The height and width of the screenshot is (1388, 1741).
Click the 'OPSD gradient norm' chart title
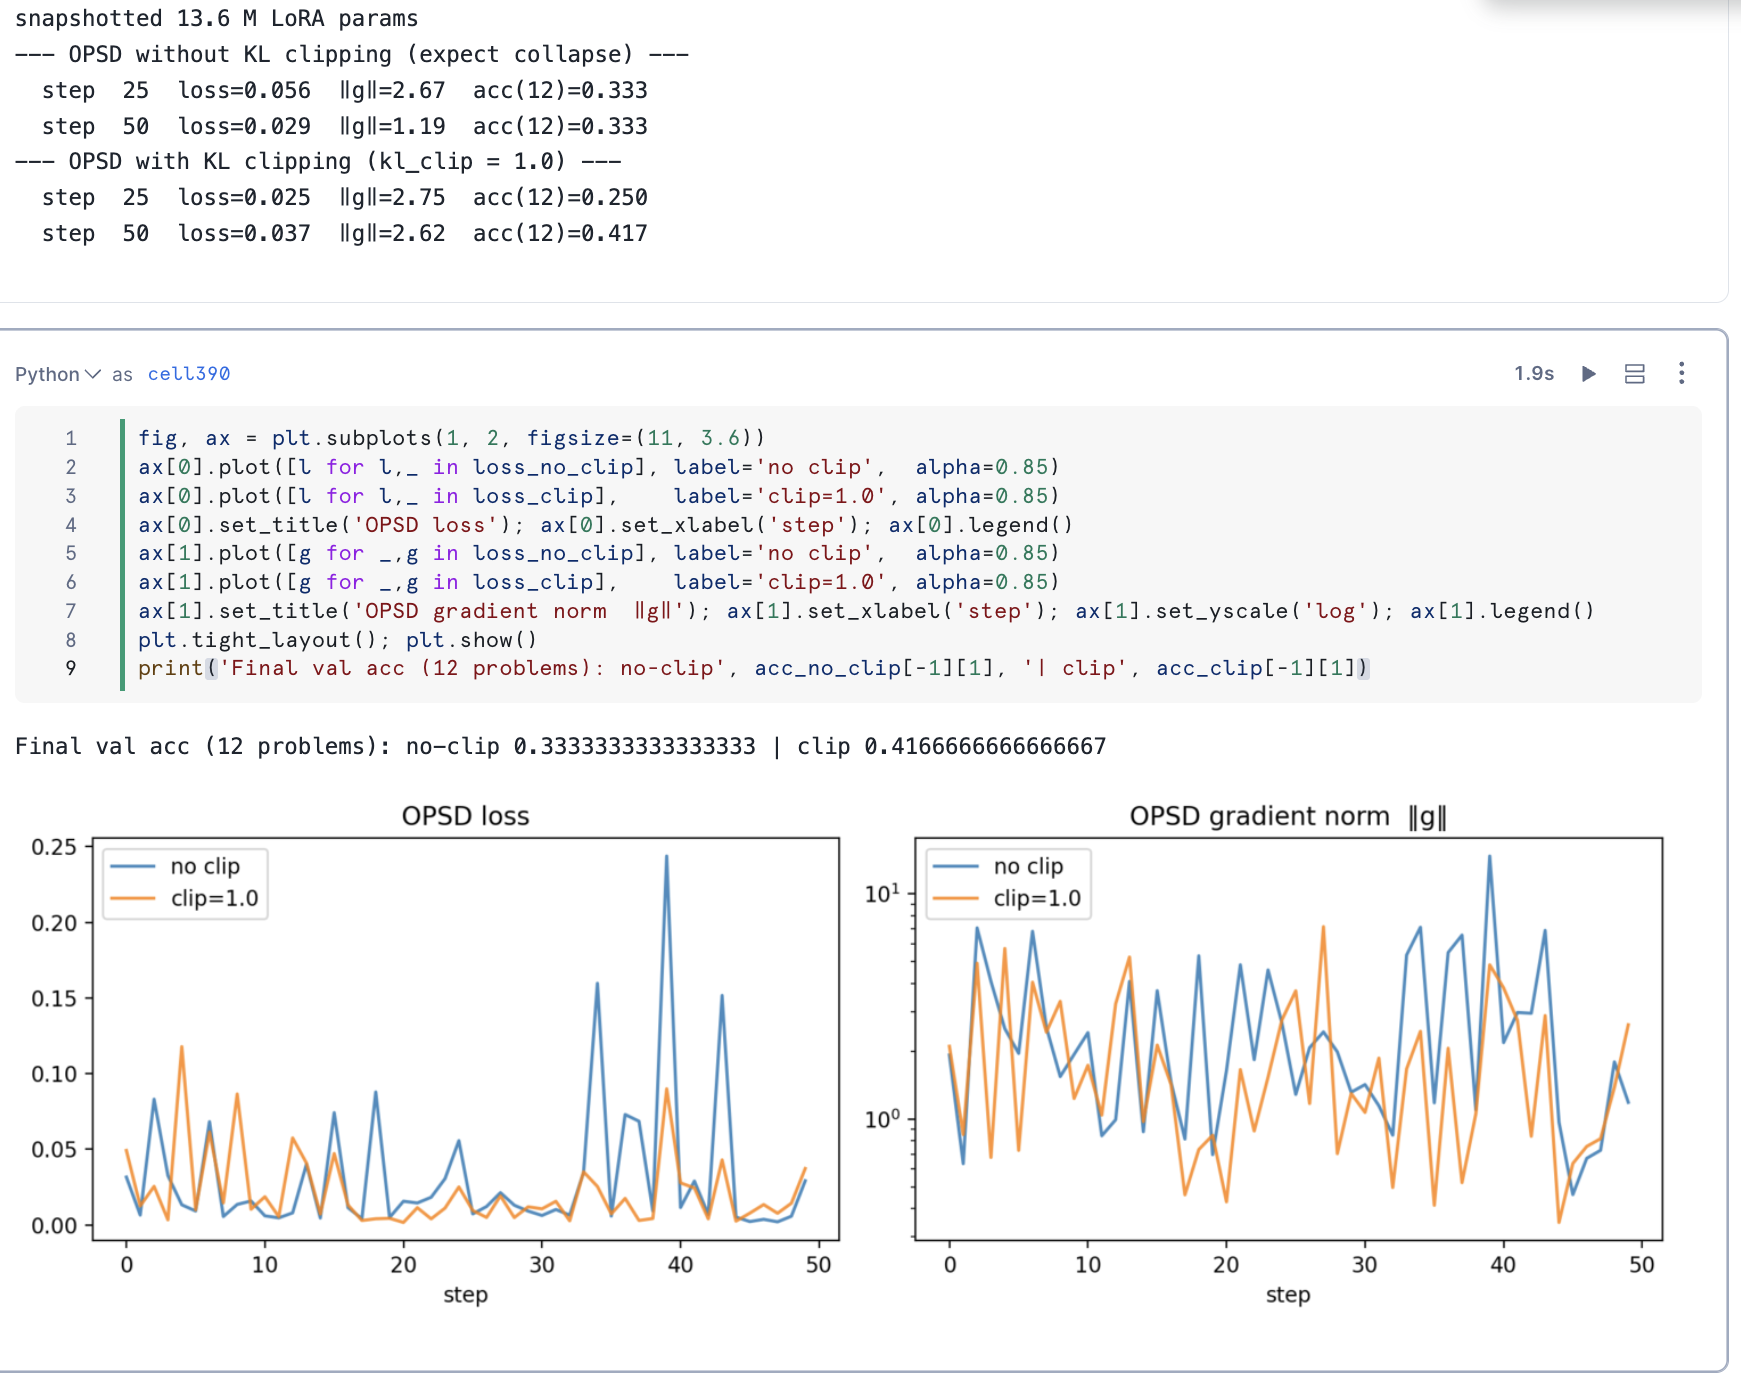[x=1288, y=816]
